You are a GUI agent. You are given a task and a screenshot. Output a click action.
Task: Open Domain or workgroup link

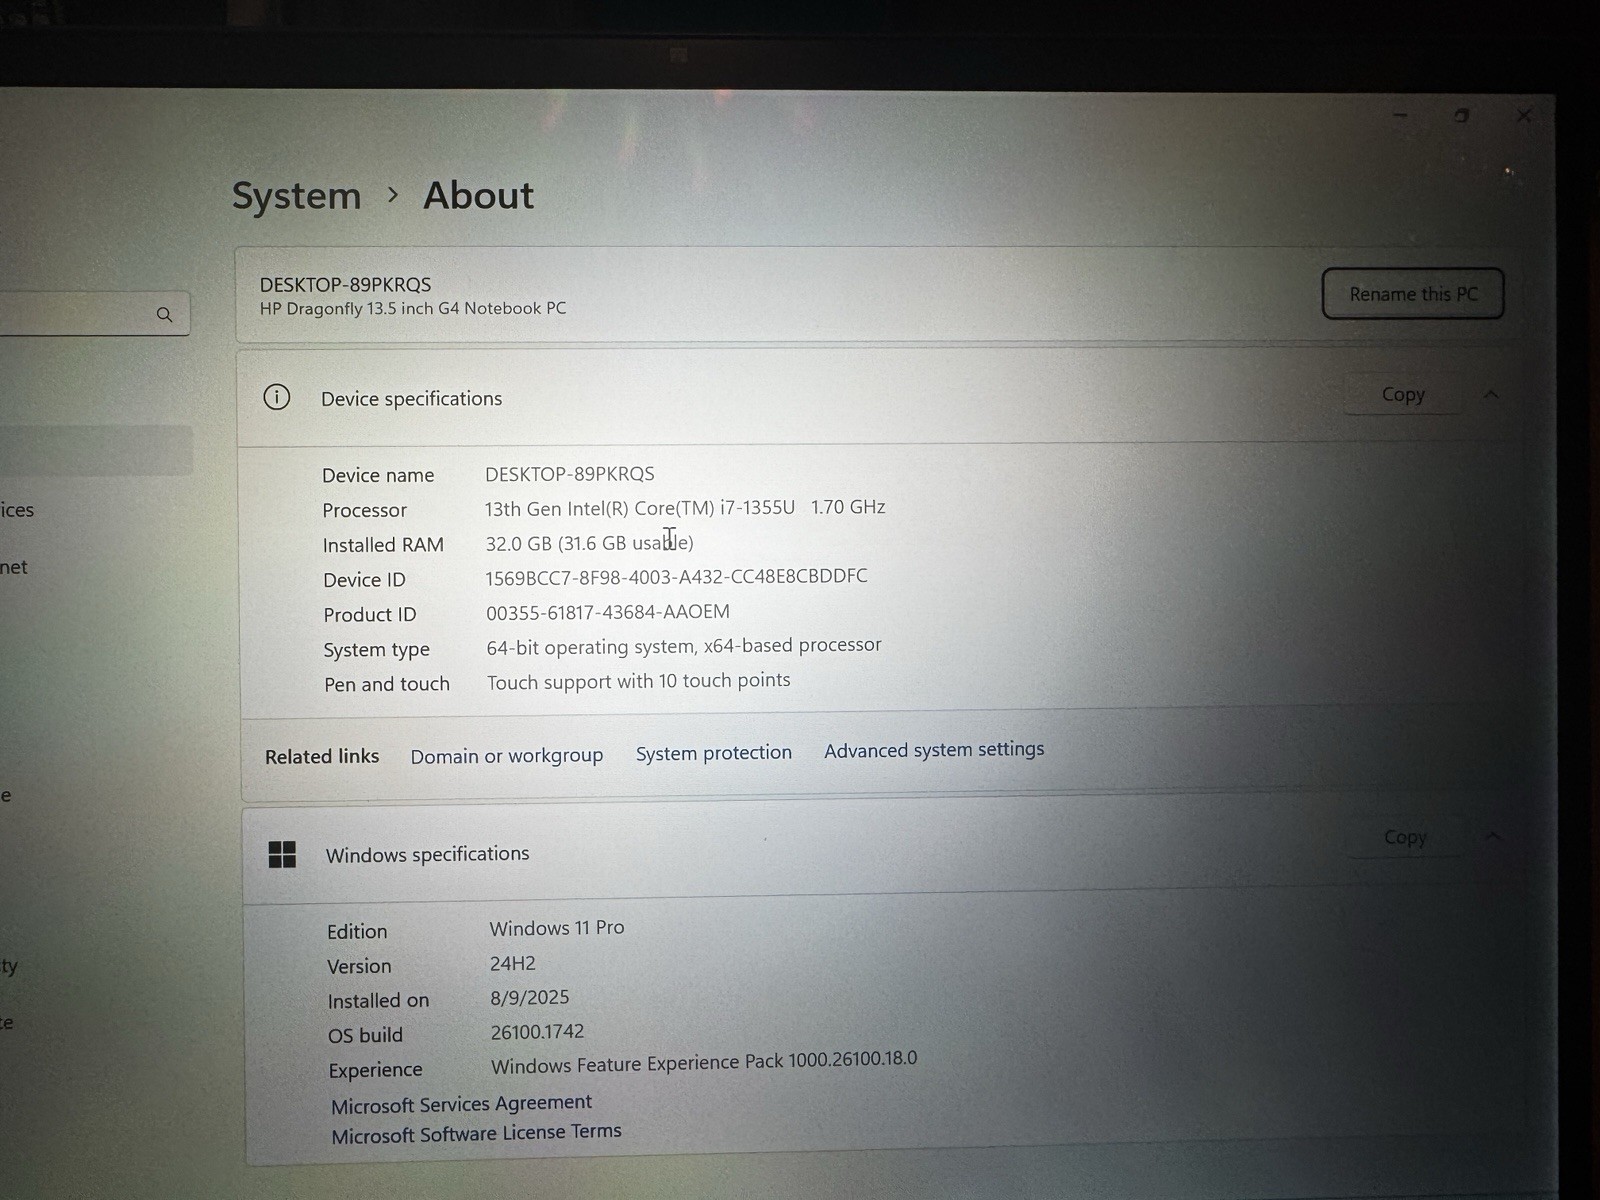point(507,756)
